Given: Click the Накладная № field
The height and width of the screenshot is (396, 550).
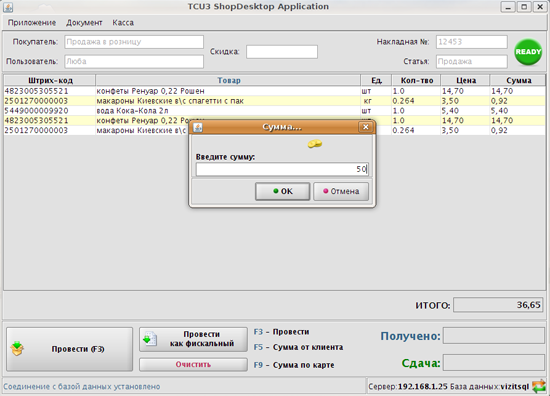Looking at the screenshot, I should pos(472,42).
